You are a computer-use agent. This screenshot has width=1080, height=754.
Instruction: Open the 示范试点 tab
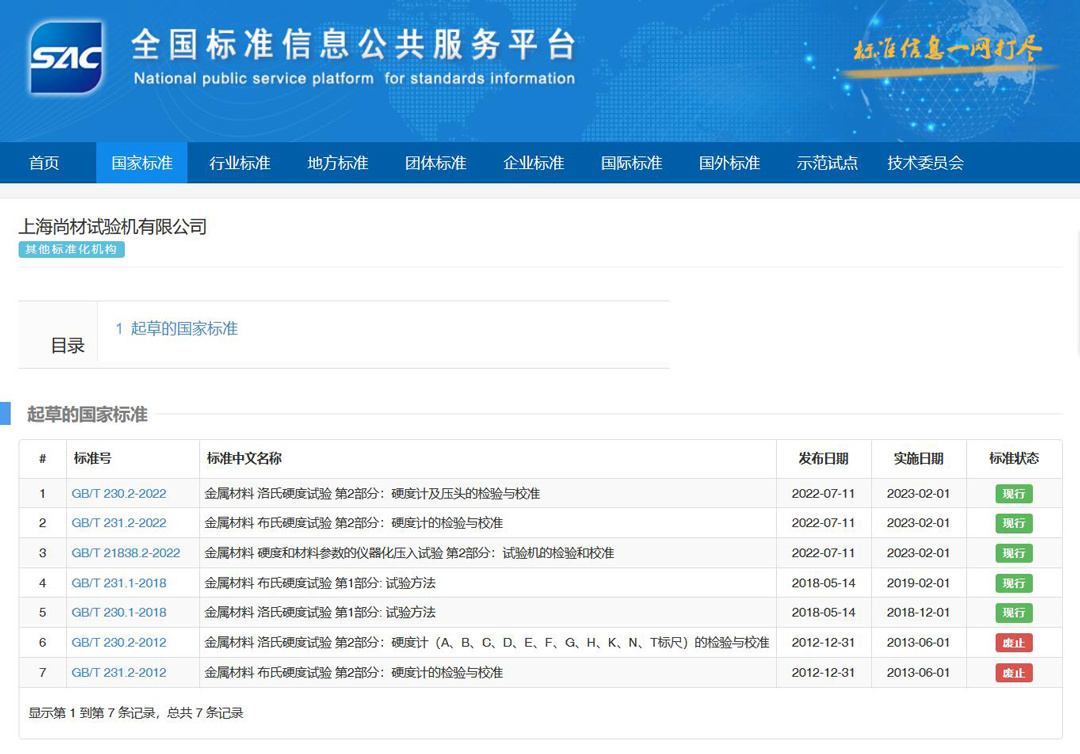(x=827, y=163)
